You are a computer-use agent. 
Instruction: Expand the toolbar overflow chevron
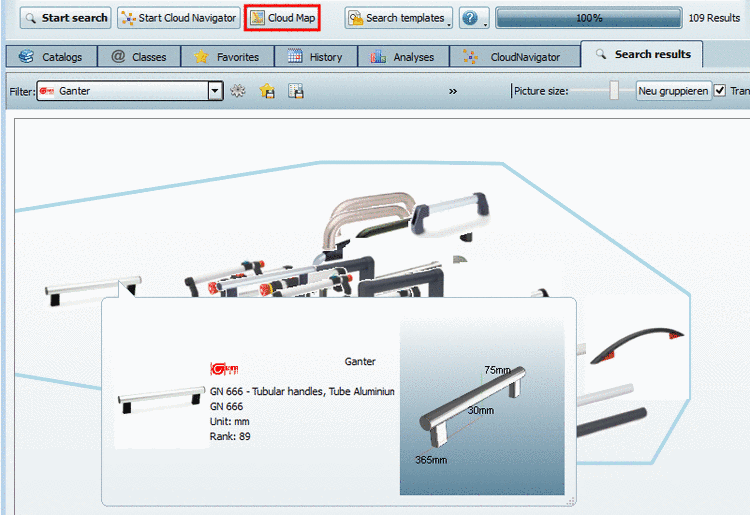coord(452,91)
